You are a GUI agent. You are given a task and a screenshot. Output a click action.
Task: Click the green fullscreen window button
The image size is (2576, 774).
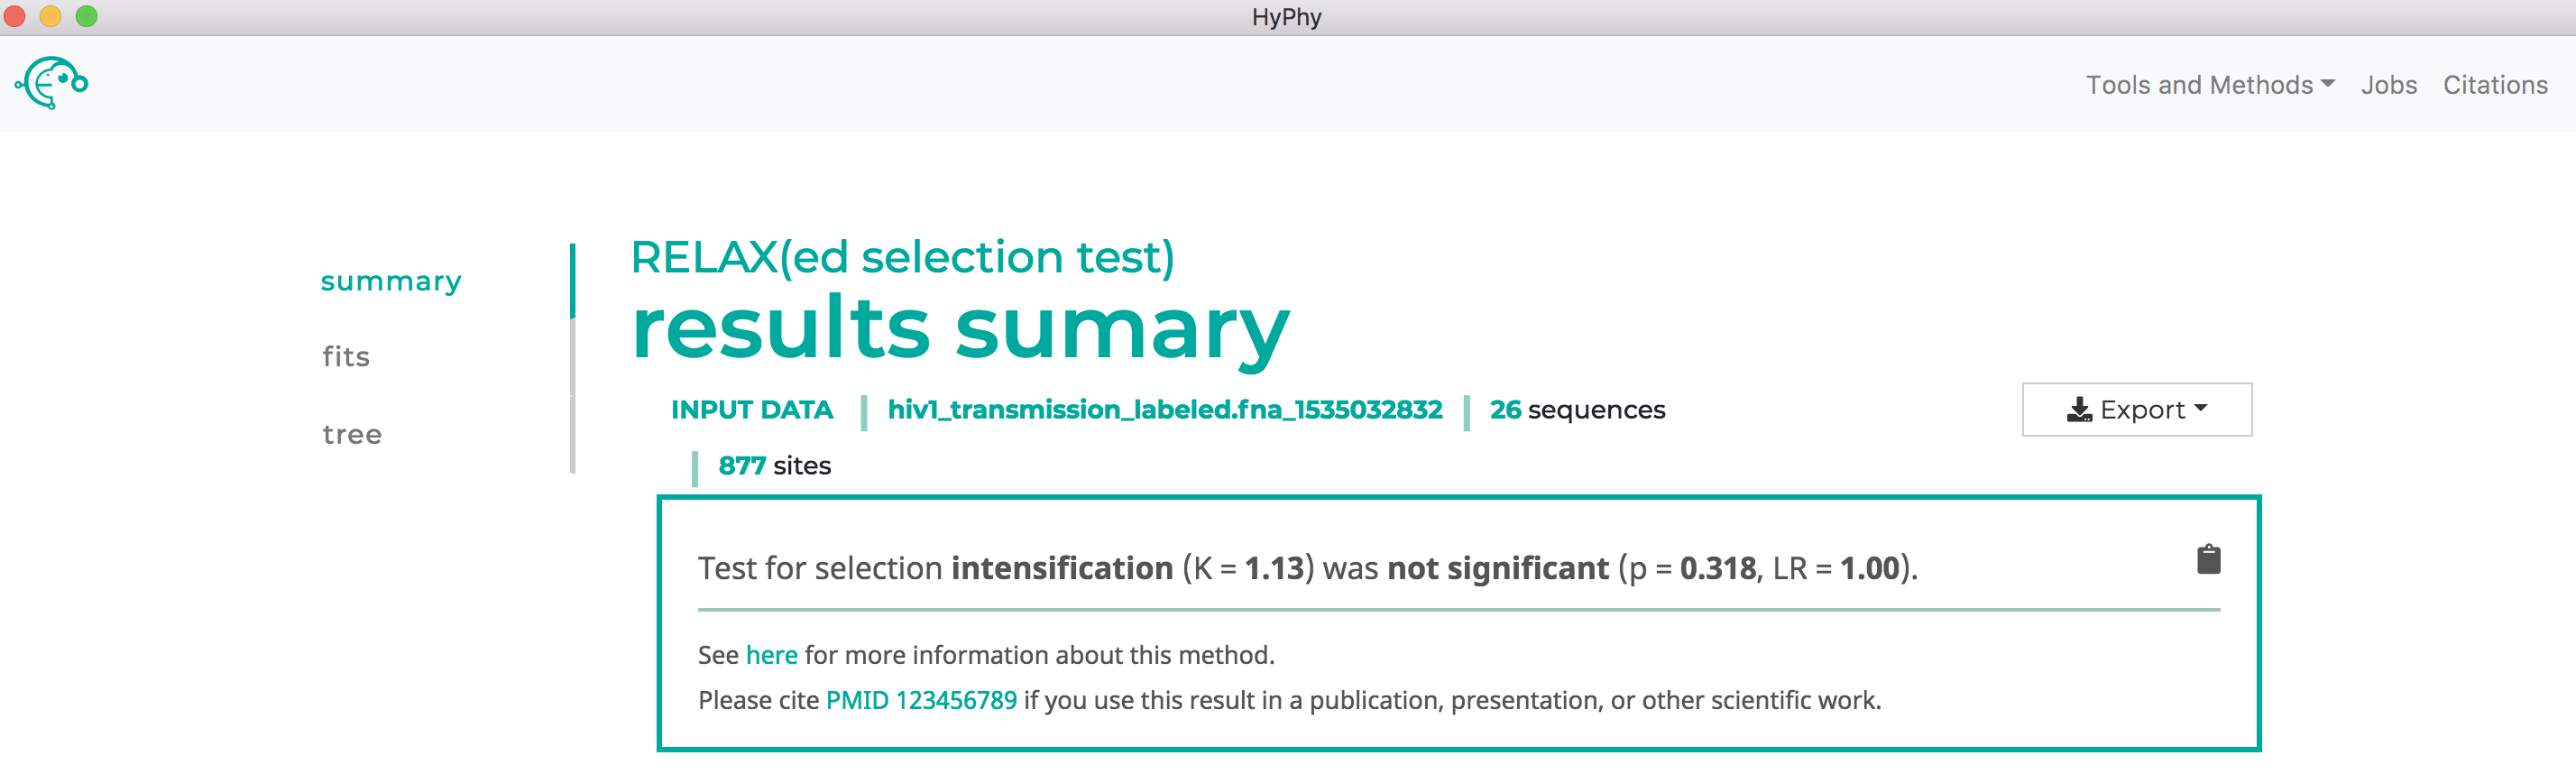pos(87,16)
